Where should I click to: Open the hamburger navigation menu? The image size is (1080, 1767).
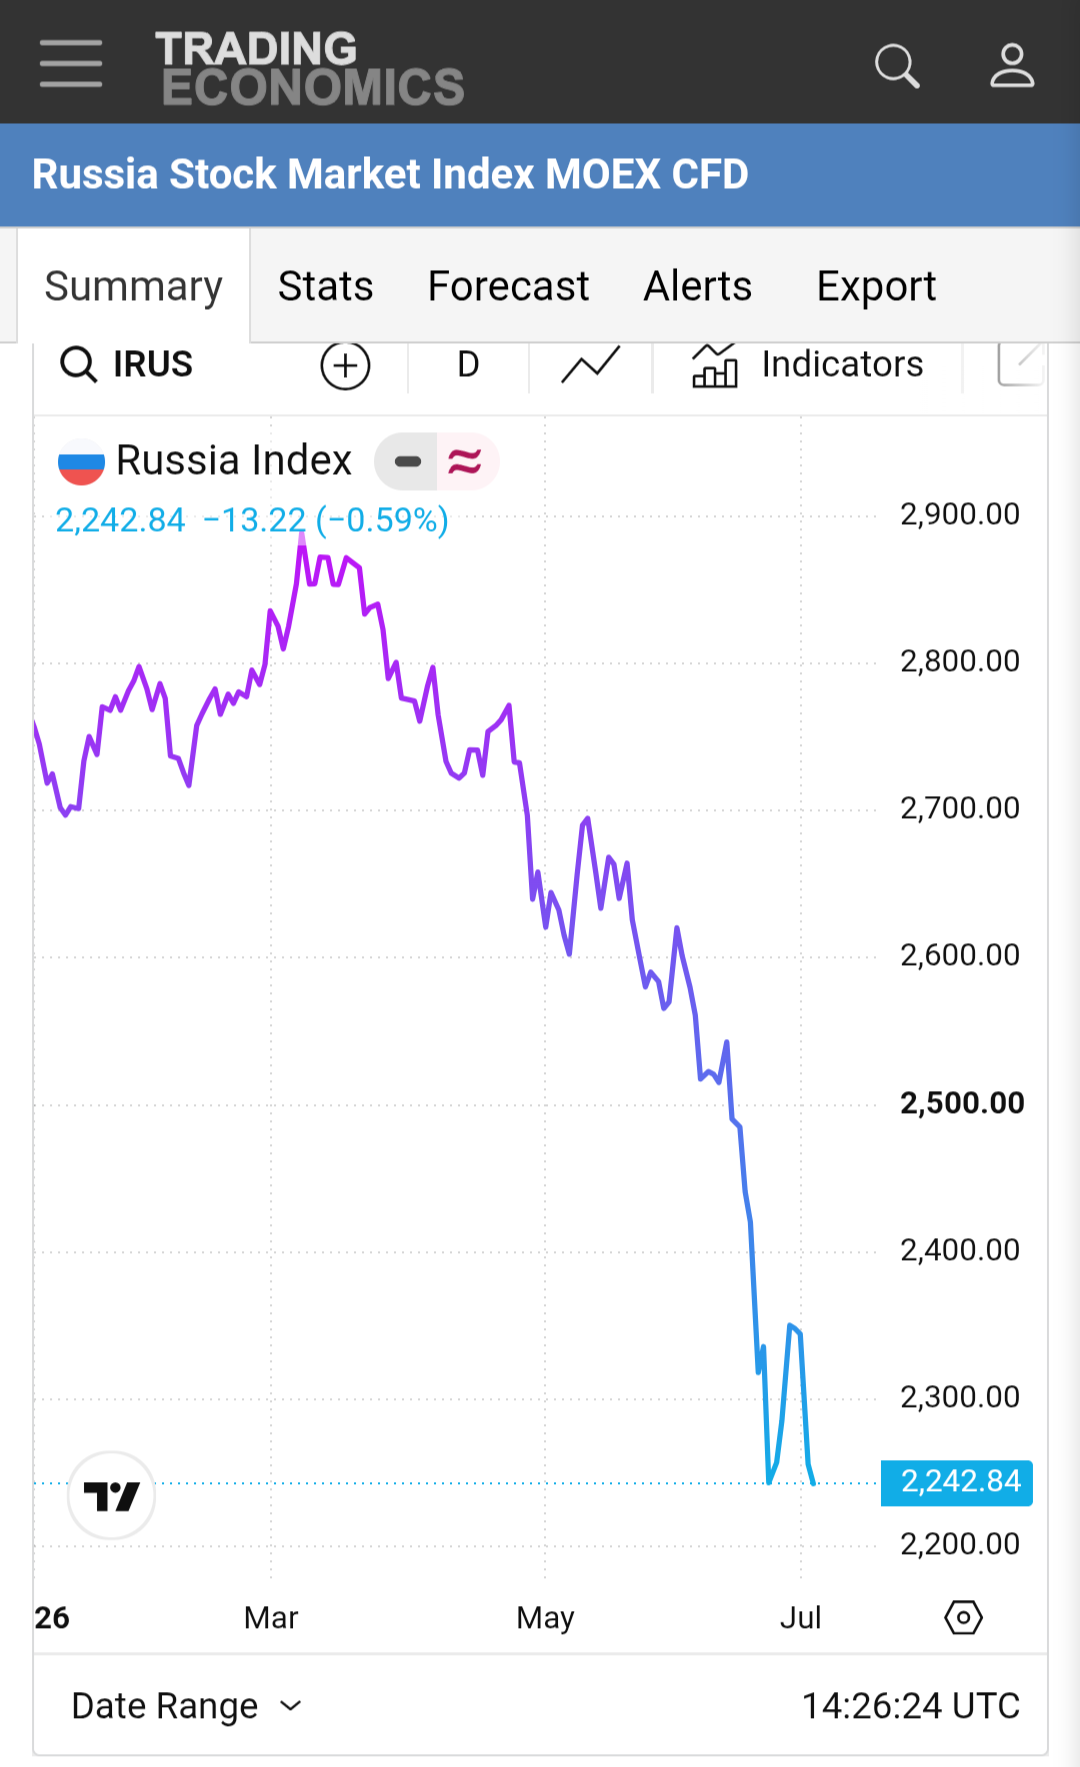click(71, 64)
